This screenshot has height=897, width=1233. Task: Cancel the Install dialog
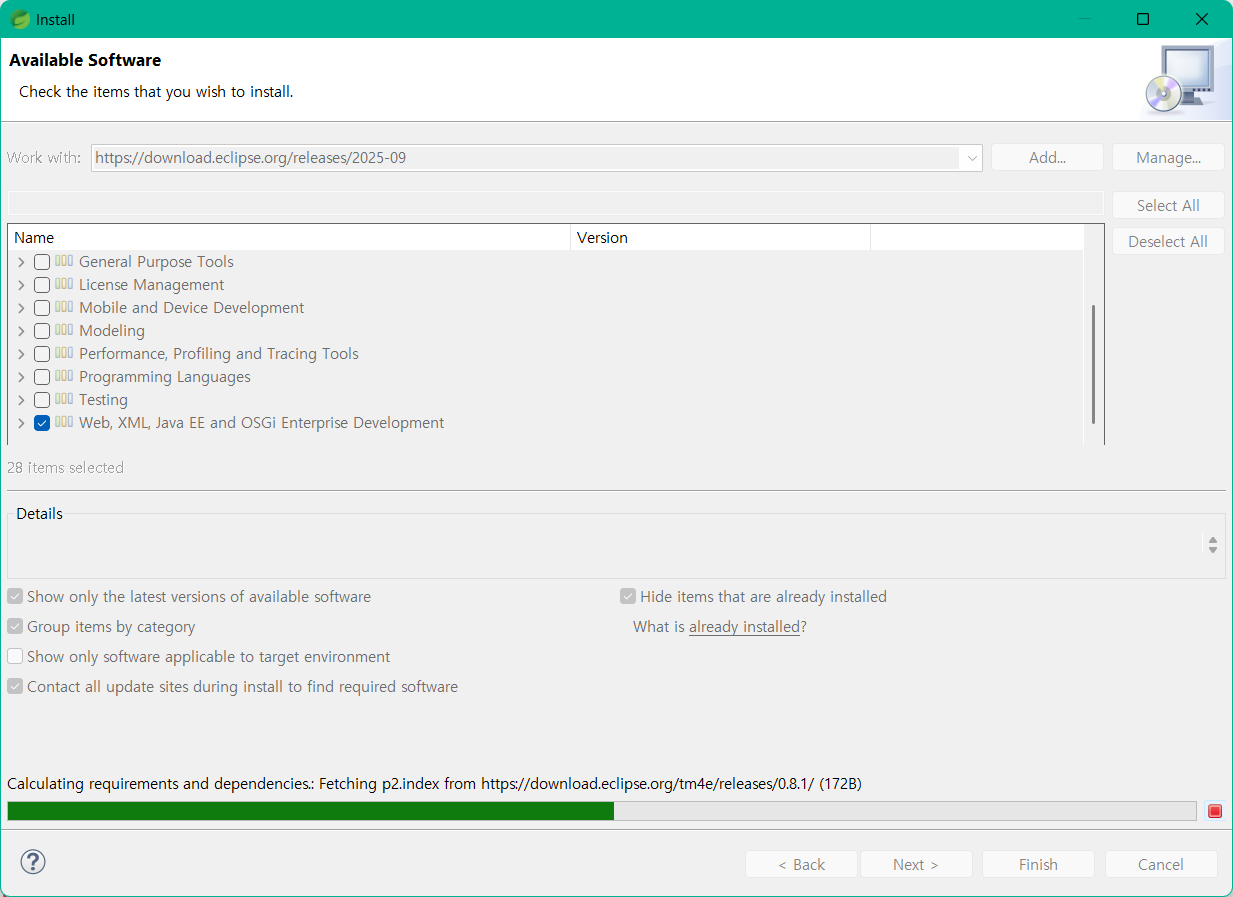click(1161, 864)
